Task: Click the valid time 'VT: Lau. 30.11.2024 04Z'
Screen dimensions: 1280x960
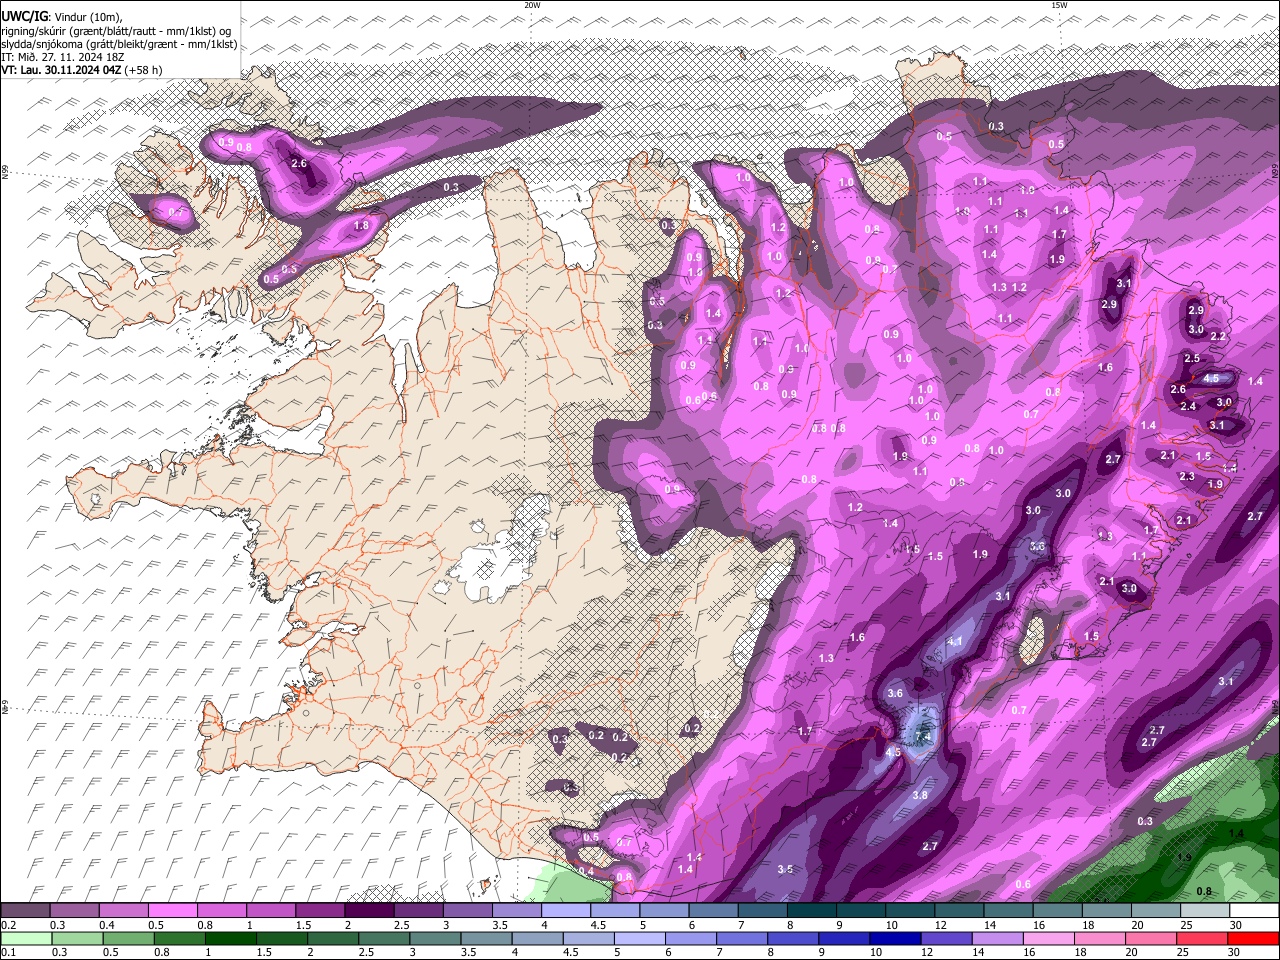Action: coord(62,70)
